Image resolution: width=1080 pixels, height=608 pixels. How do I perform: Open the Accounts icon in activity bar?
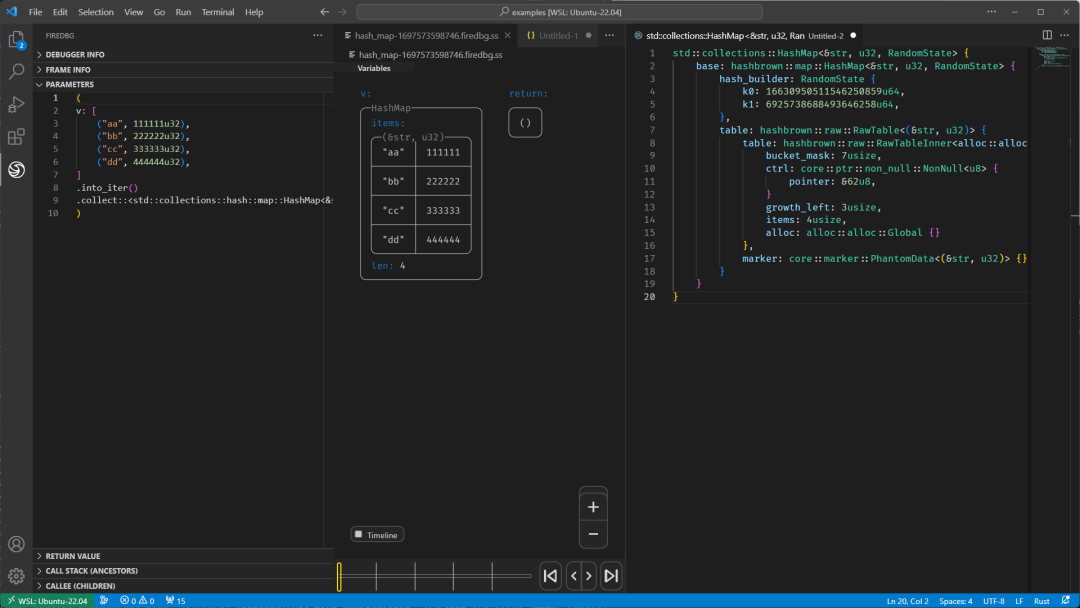point(16,545)
